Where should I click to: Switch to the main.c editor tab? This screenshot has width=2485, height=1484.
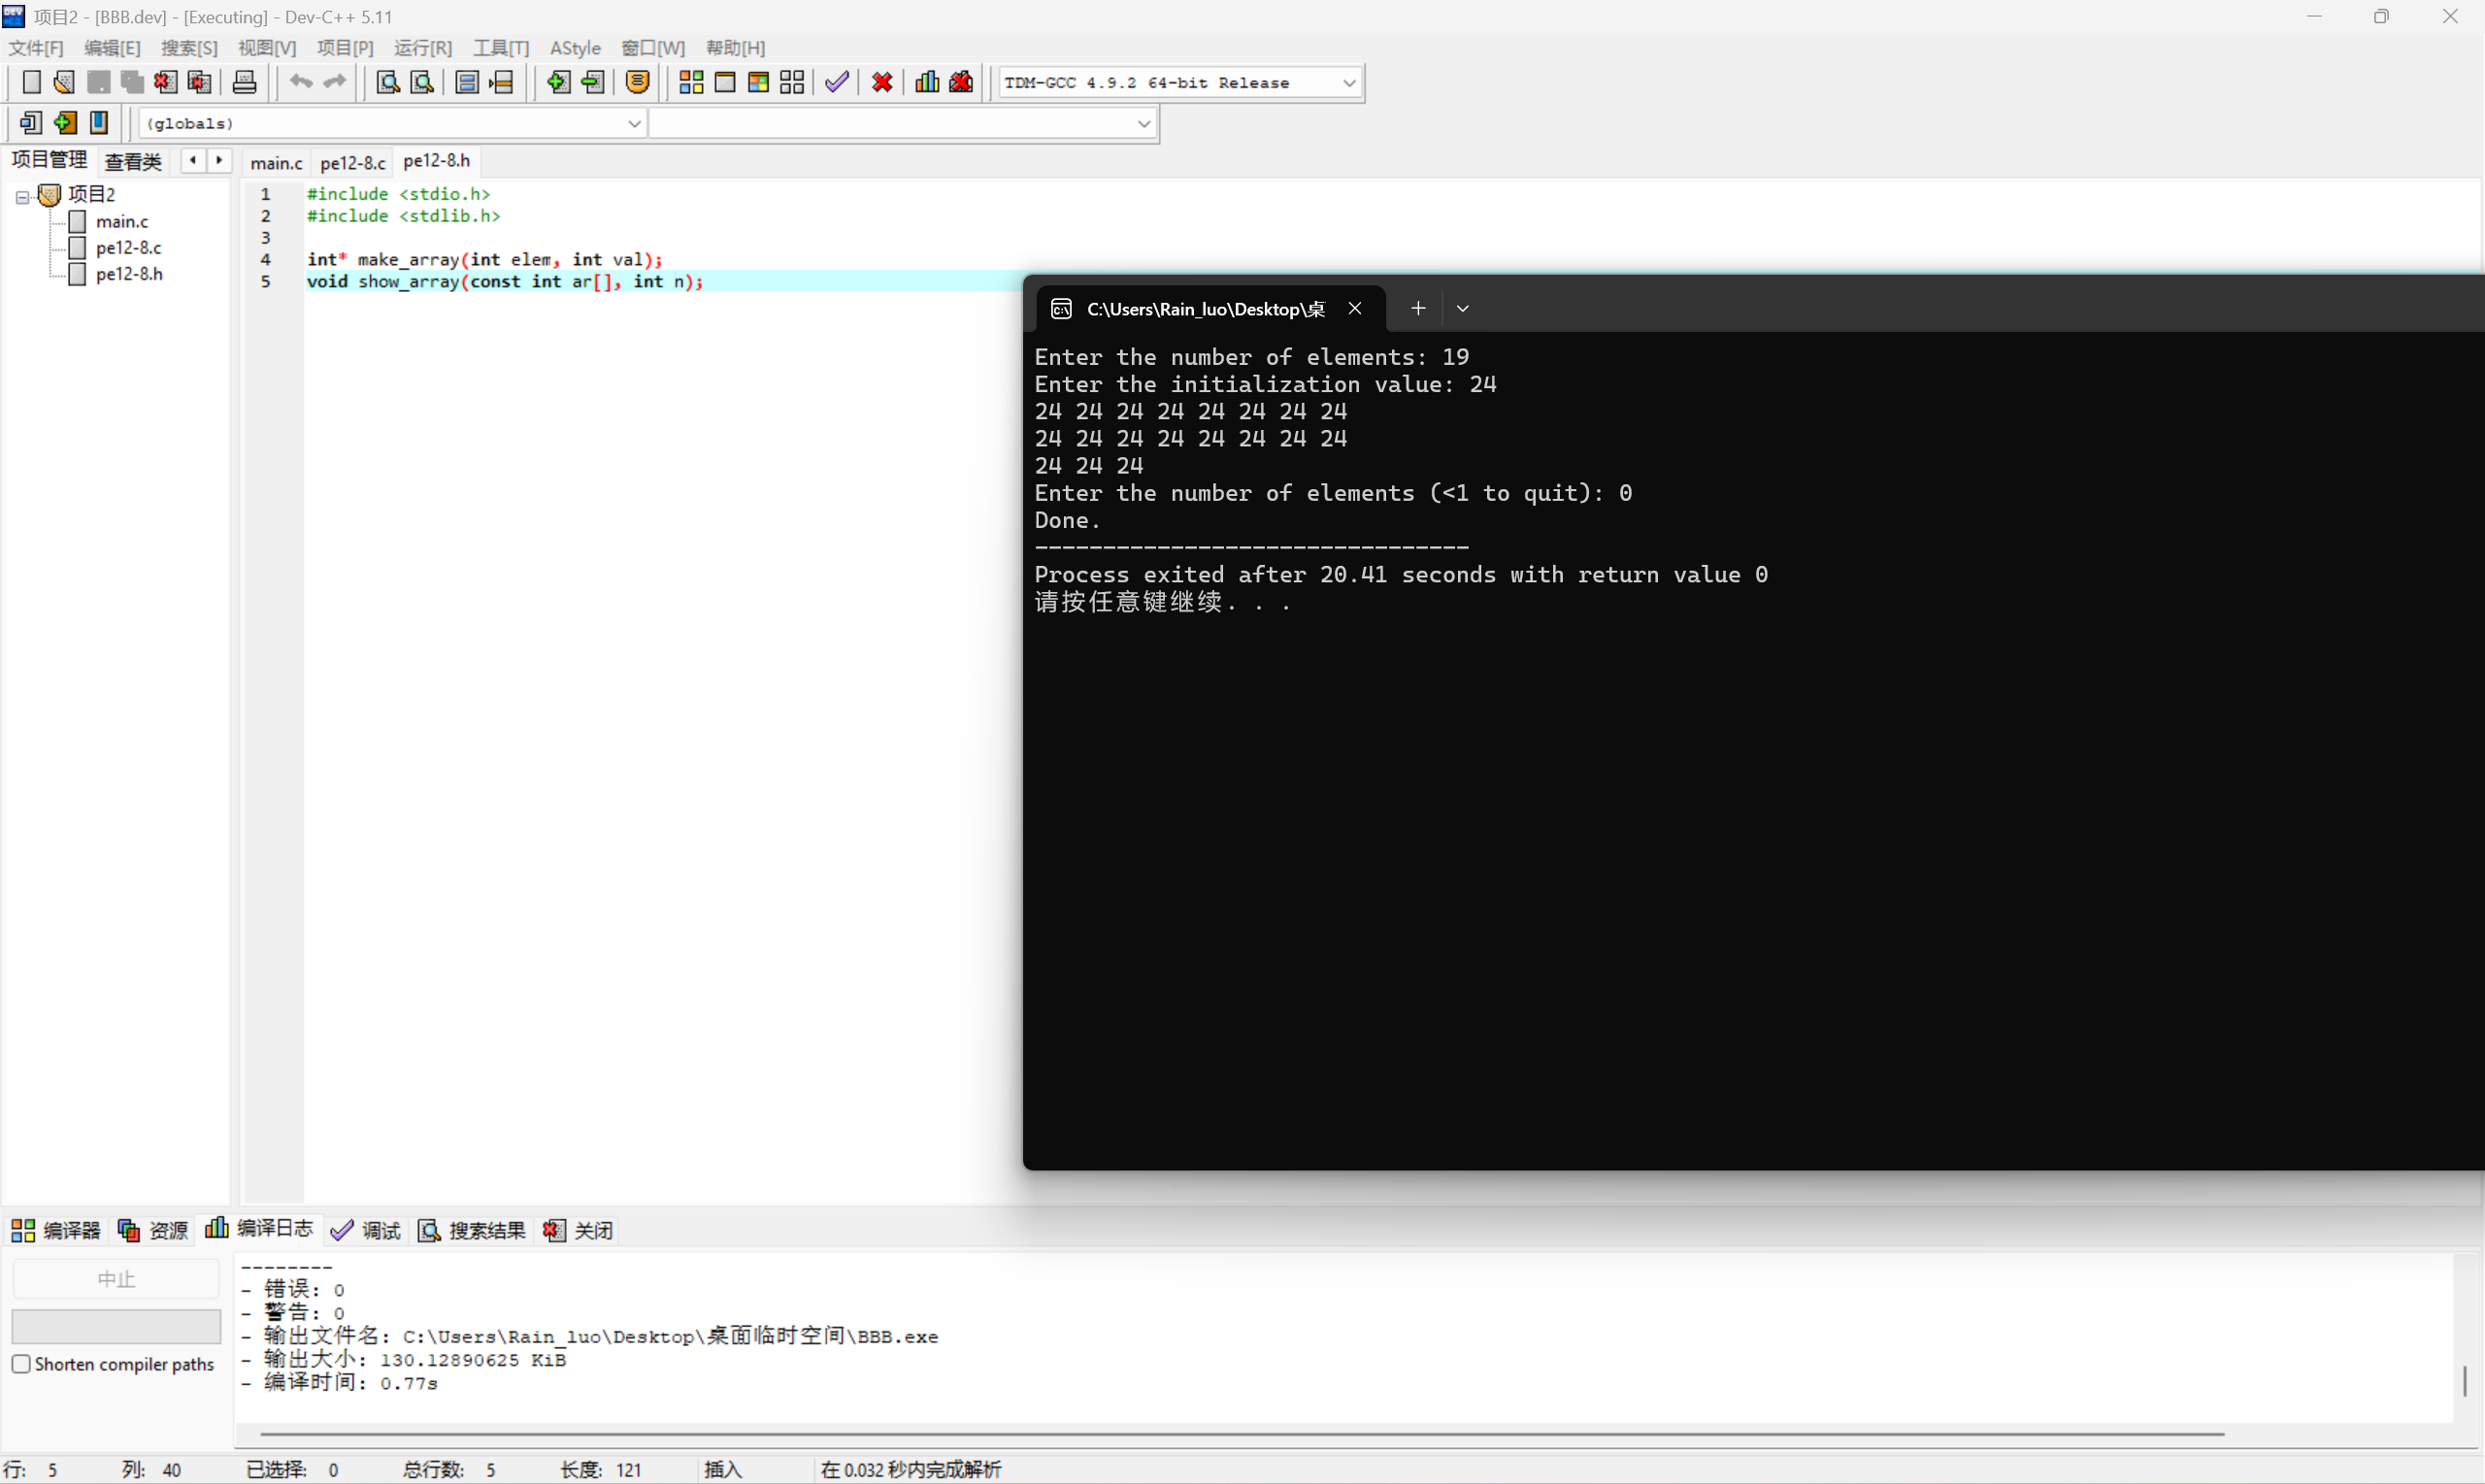(276, 162)
